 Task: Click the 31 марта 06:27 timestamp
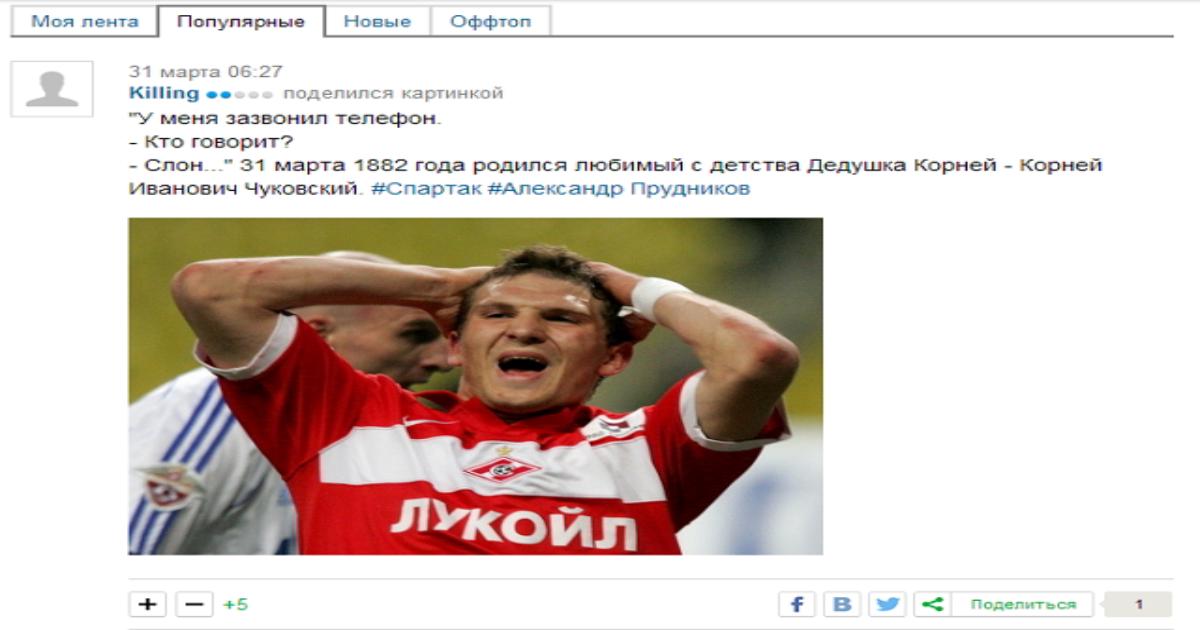pyautogui.click(x=206, y=71)
